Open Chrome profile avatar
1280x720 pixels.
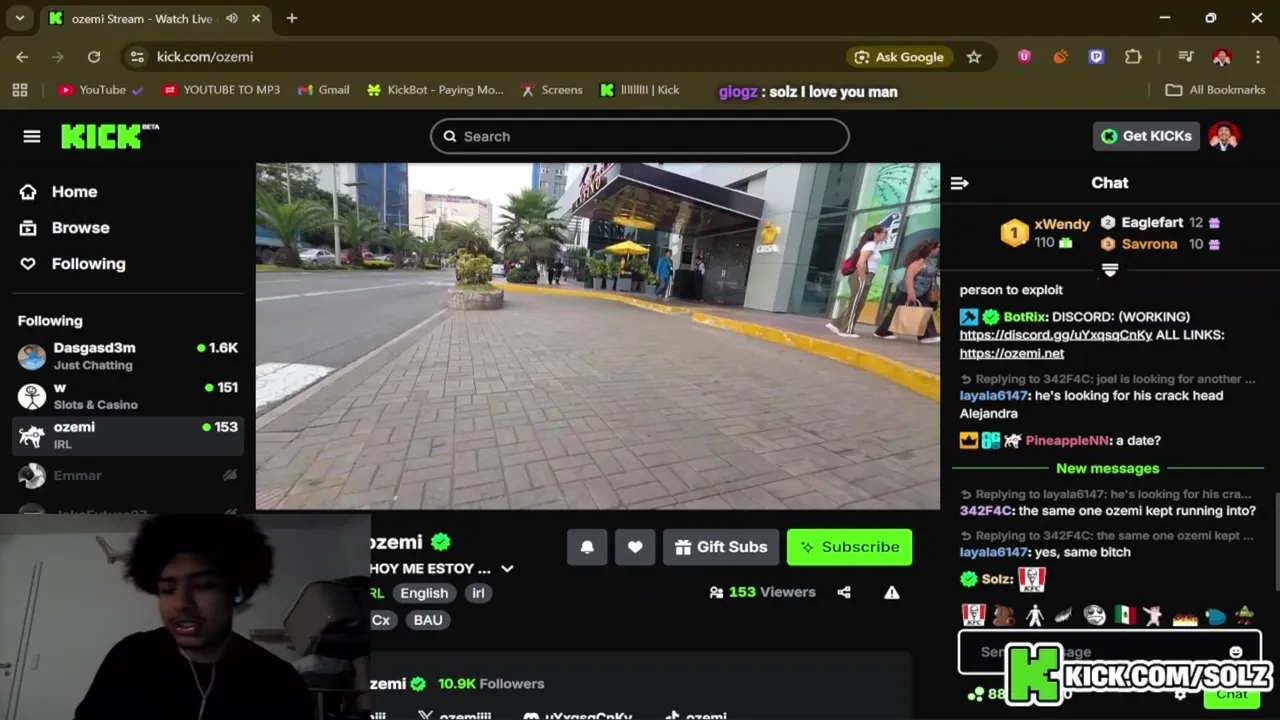coord(1222,57)
